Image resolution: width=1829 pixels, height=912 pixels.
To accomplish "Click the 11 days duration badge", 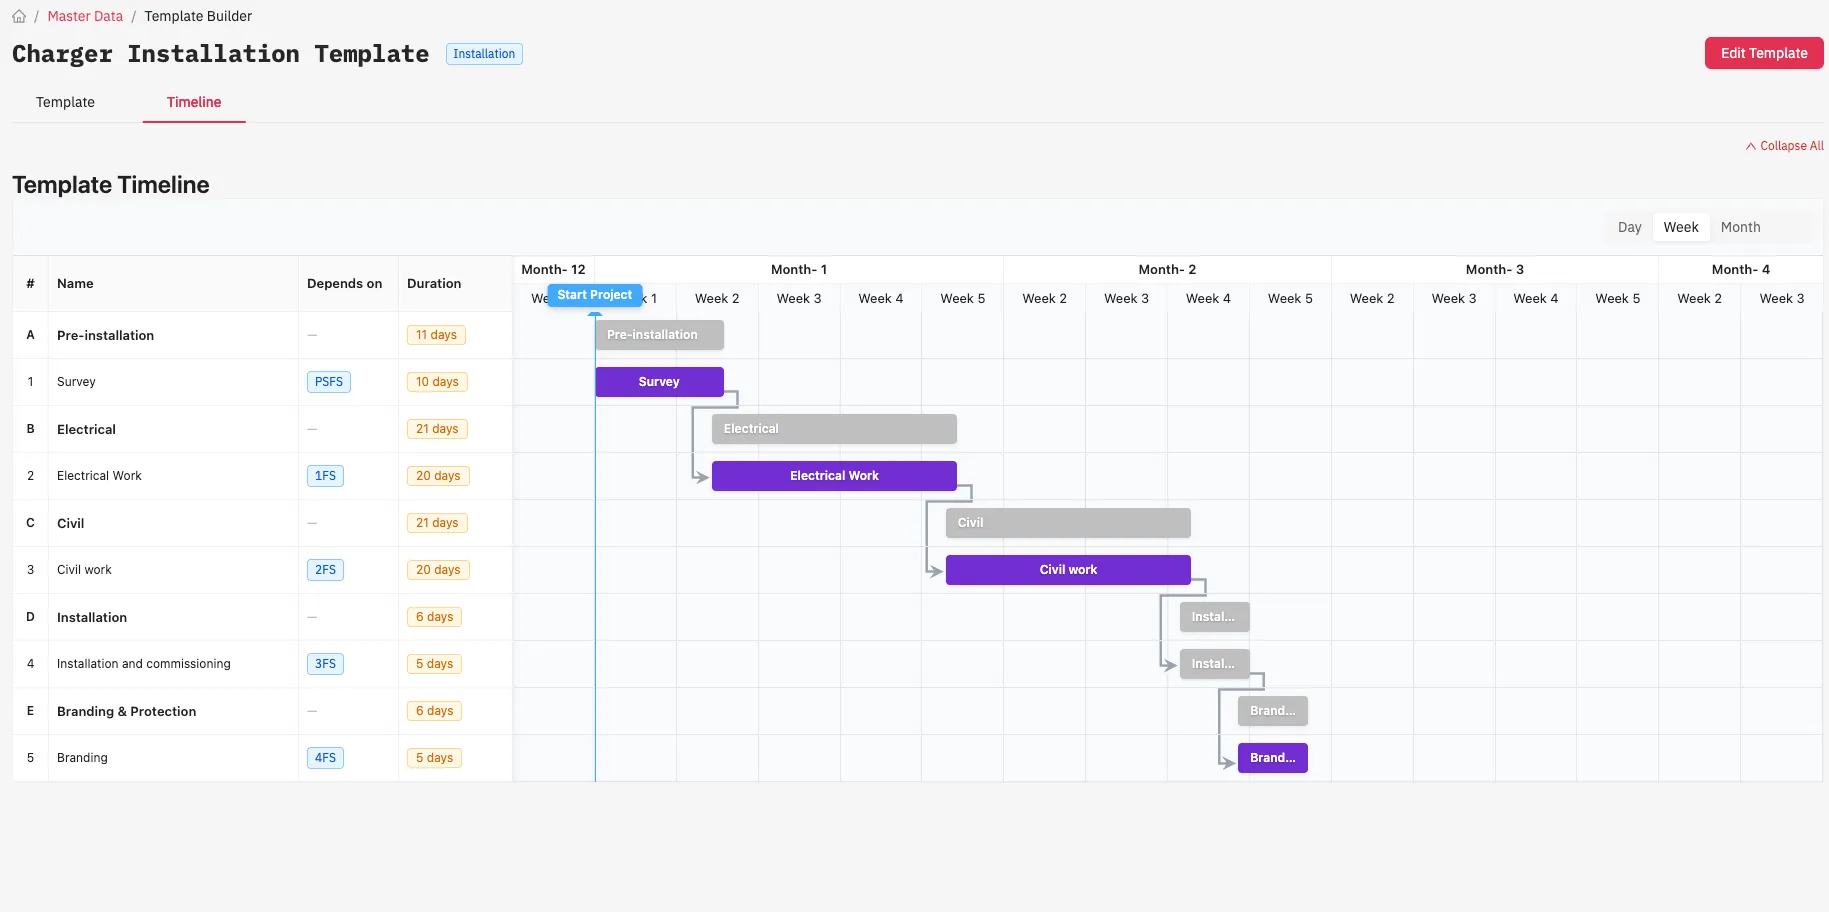I will tap(436, 335).
